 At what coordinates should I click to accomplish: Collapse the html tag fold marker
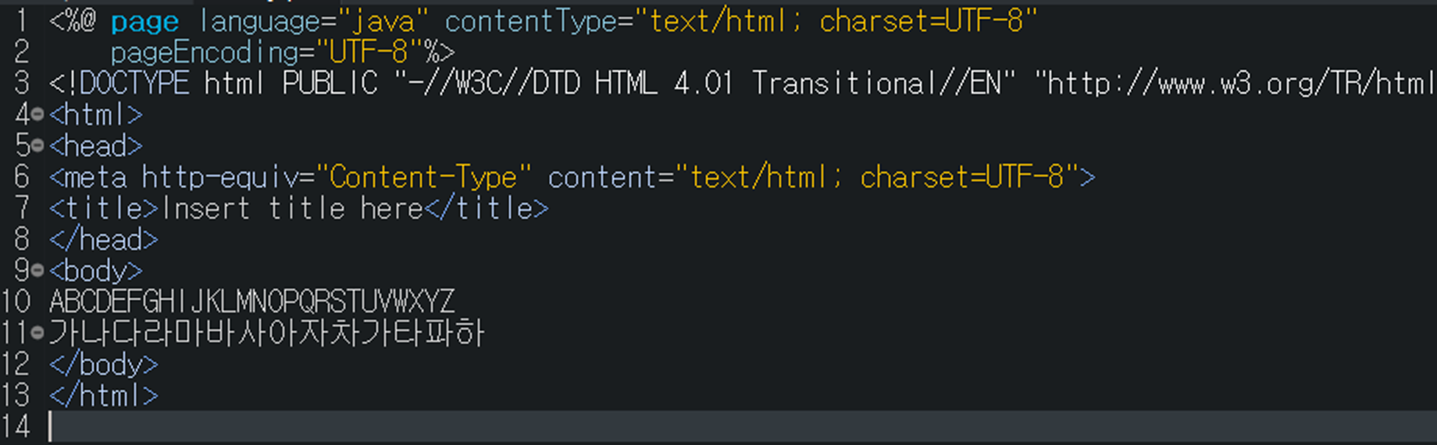tap(38, 115)
